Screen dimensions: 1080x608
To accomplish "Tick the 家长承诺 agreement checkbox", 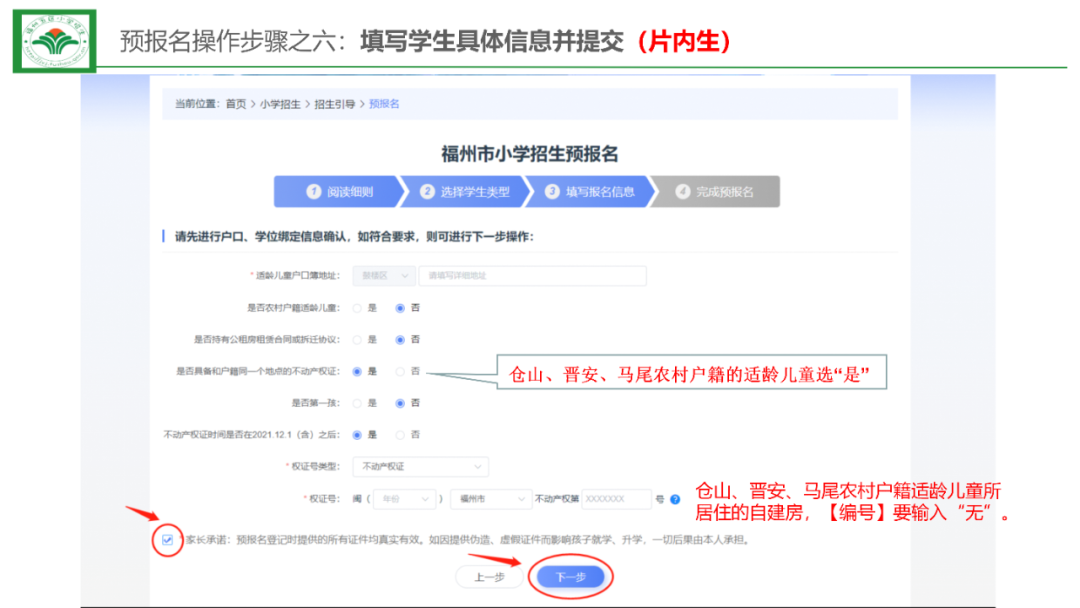I will 168,540.
